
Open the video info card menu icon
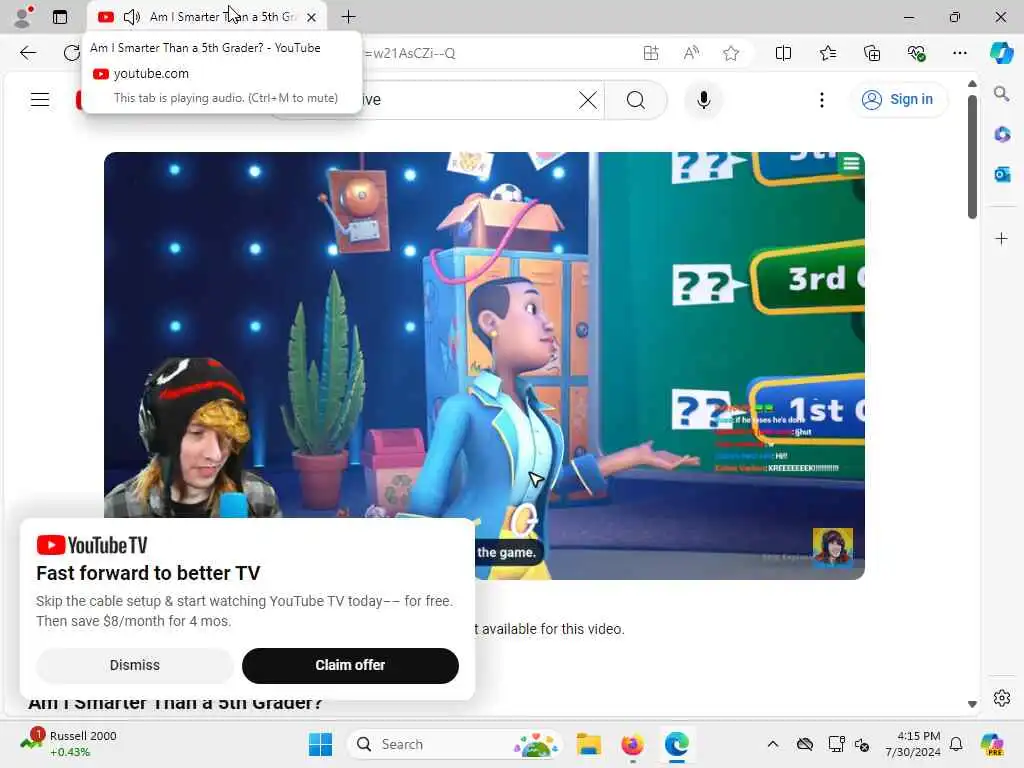point(850,164)
